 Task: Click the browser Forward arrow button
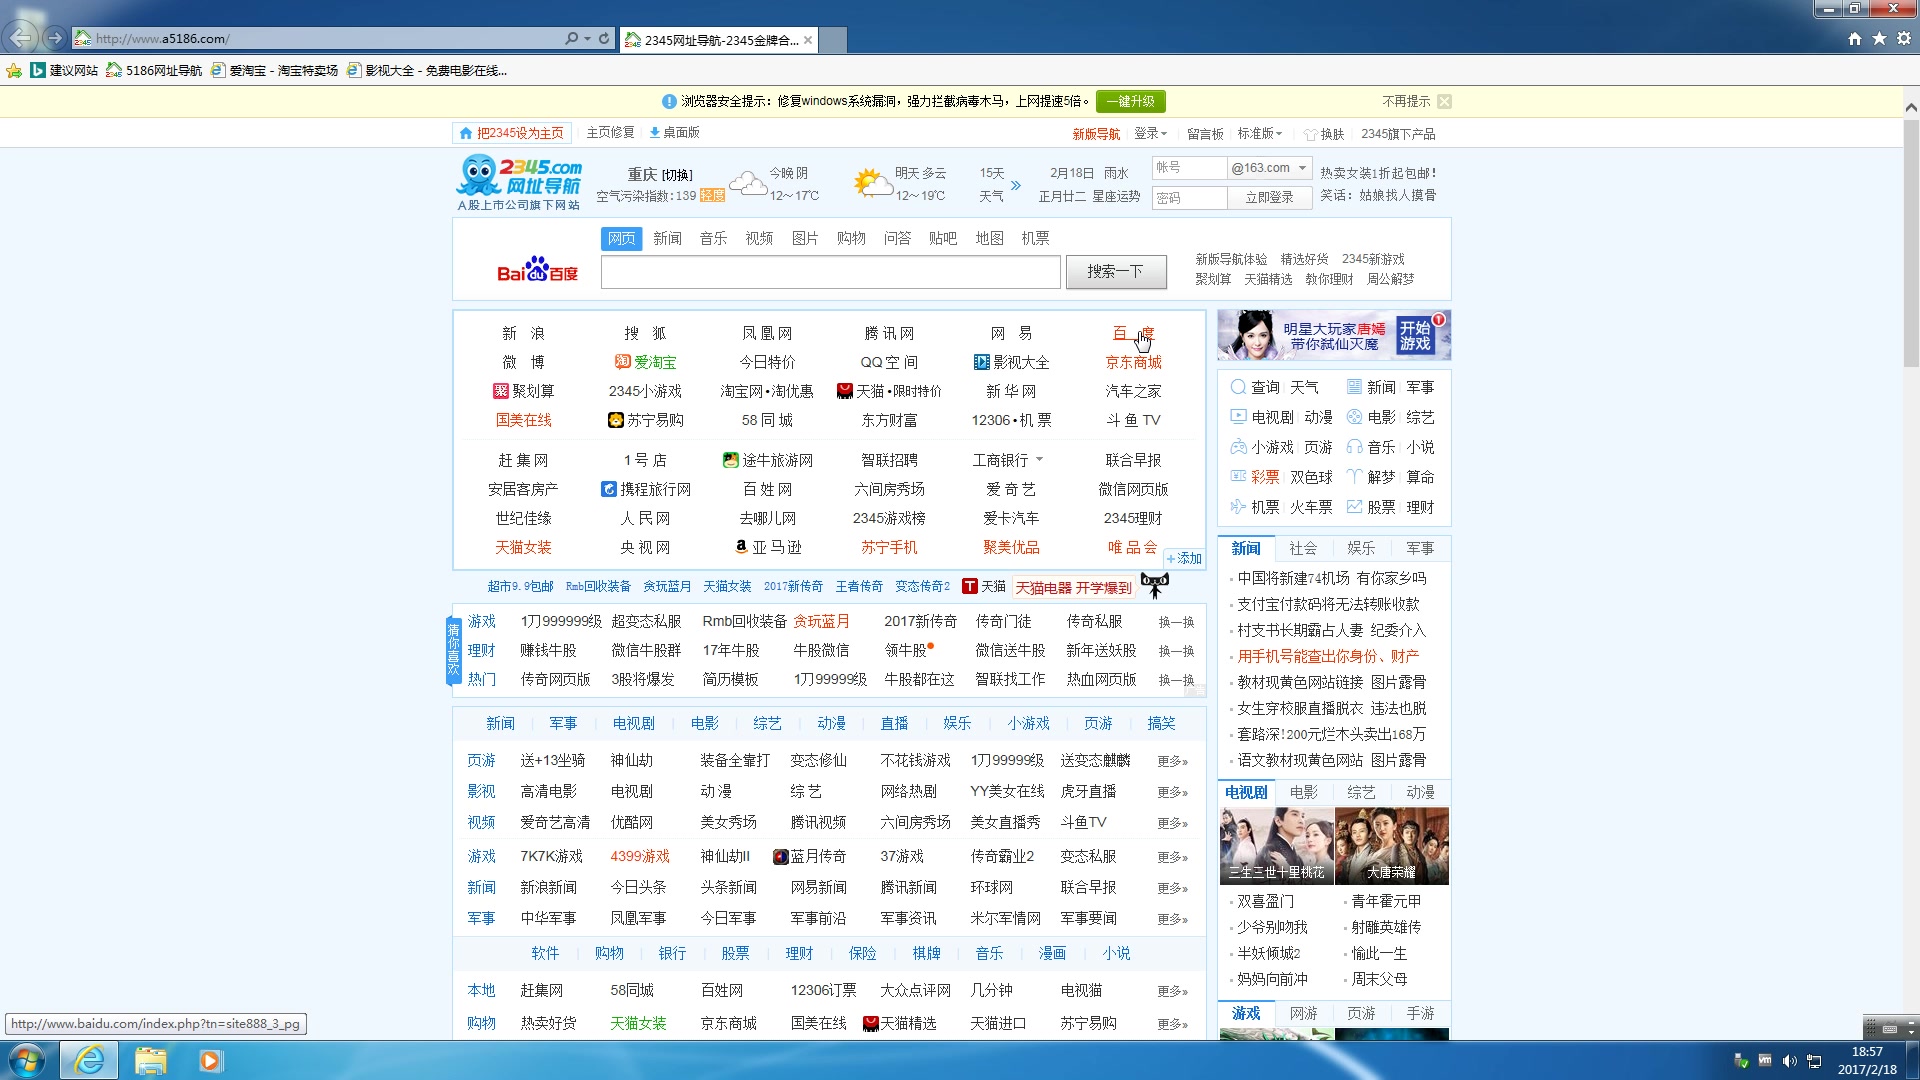(56, 38)
